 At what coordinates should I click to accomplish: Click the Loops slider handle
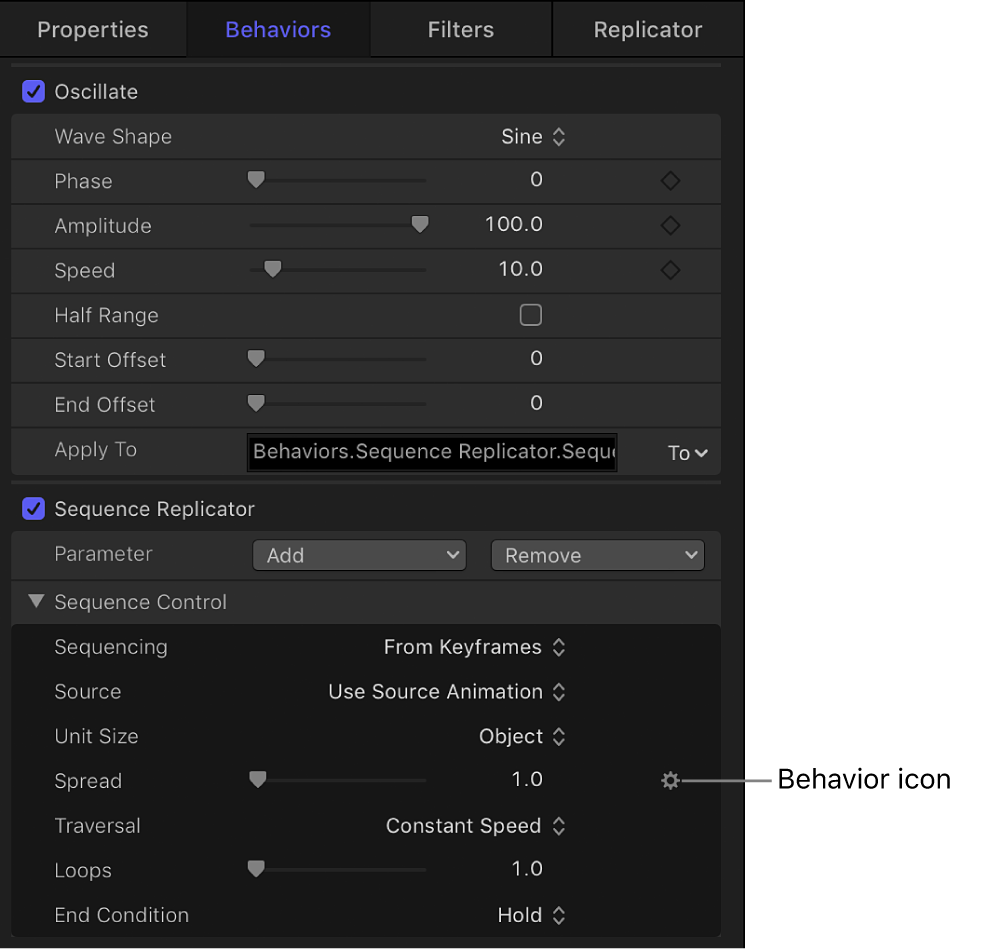(x=255, y=868)
